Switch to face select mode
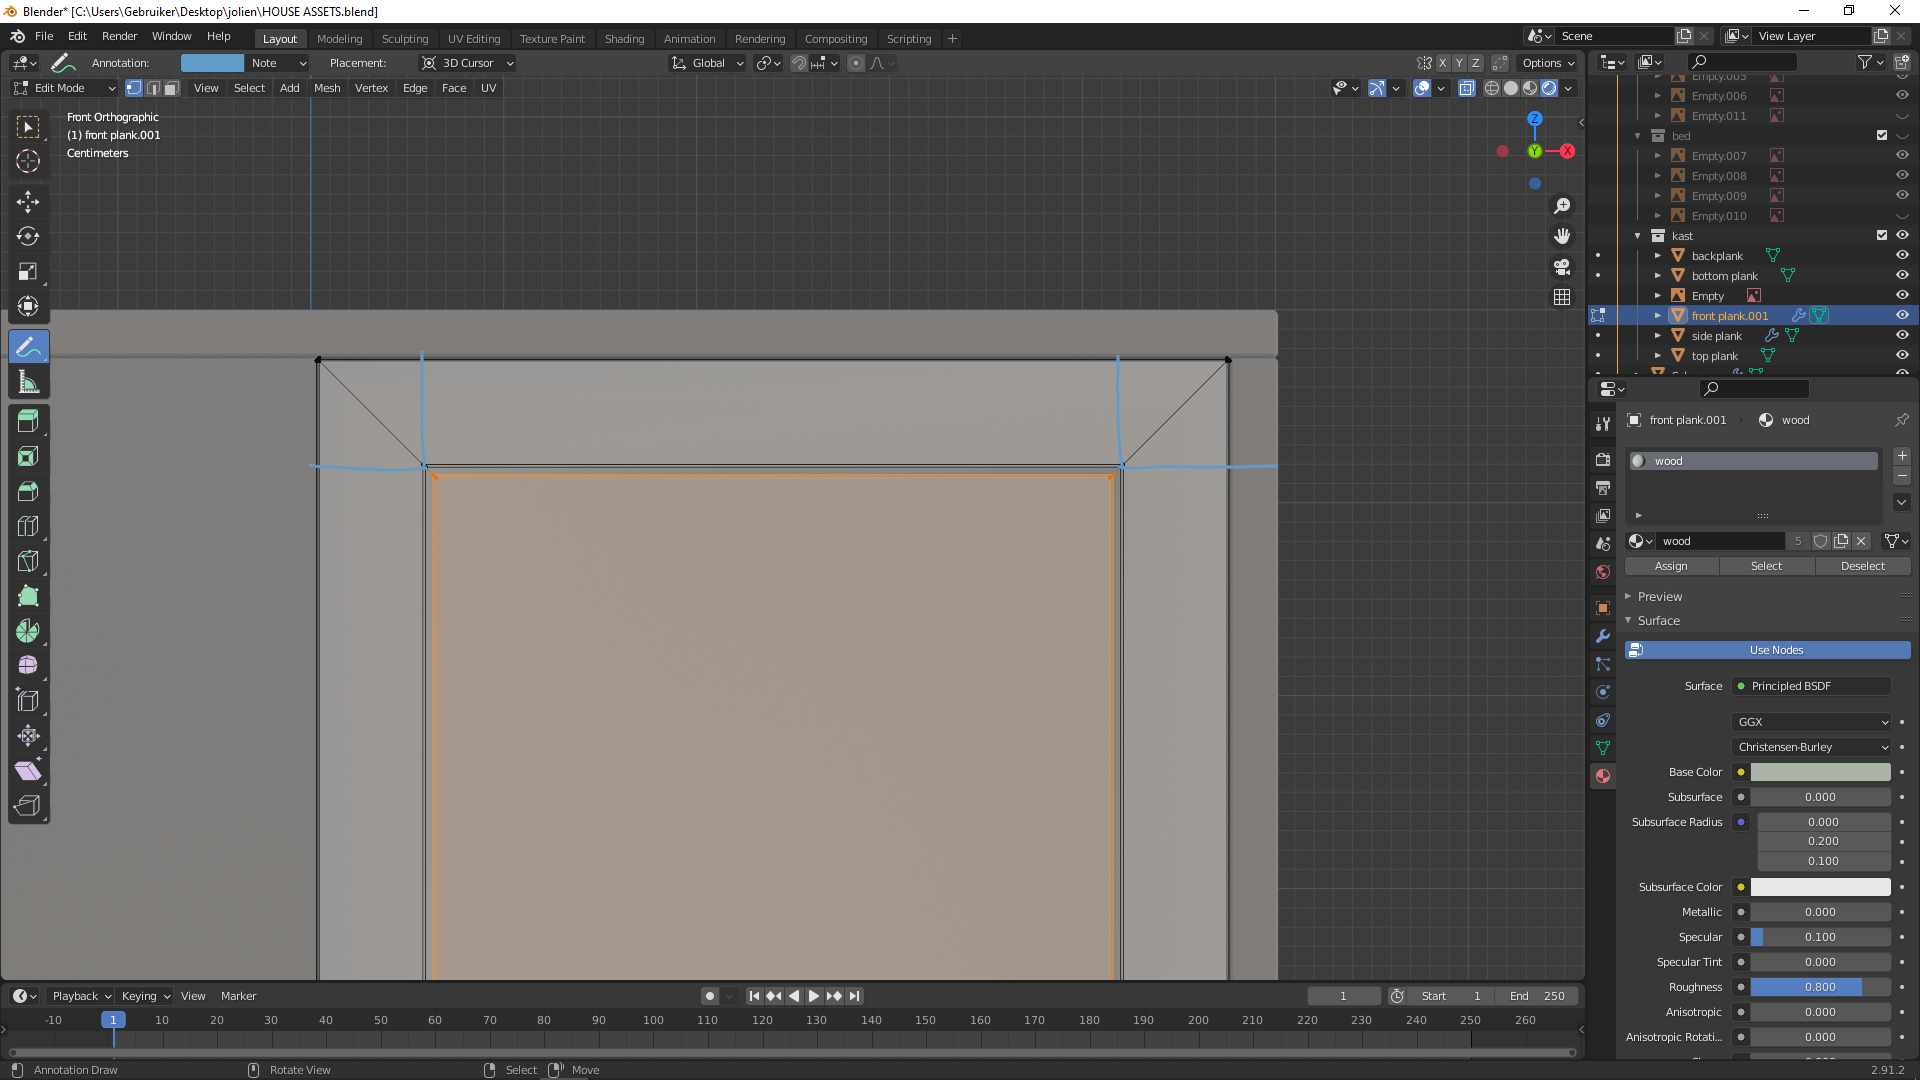The height and width of the screenshot is (1080, 1920). [172, 88]
